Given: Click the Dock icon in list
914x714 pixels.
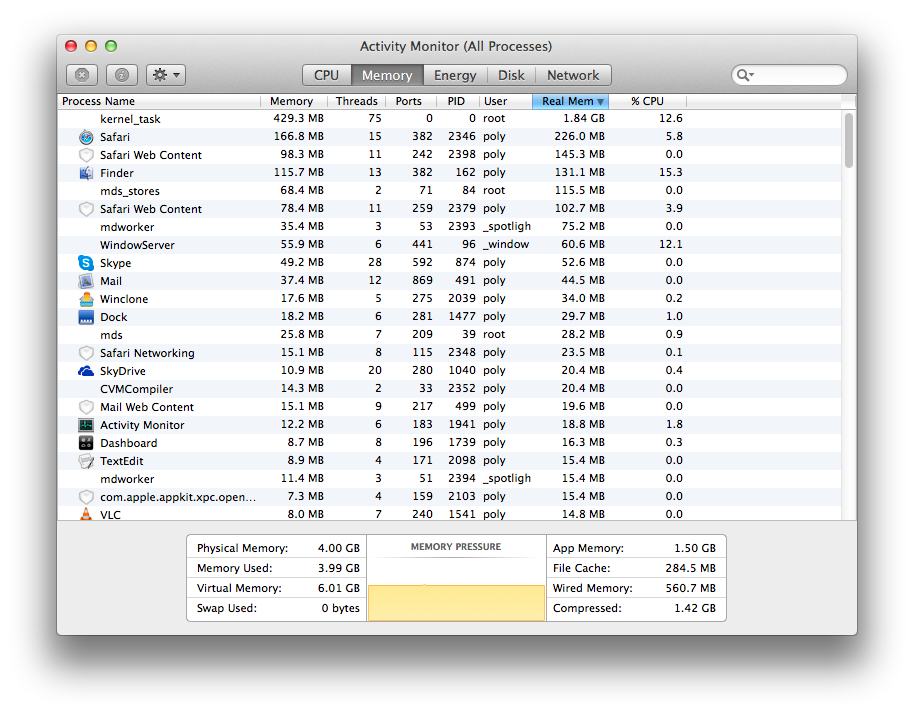Looking at the screenshot, I should click(86, 317).
